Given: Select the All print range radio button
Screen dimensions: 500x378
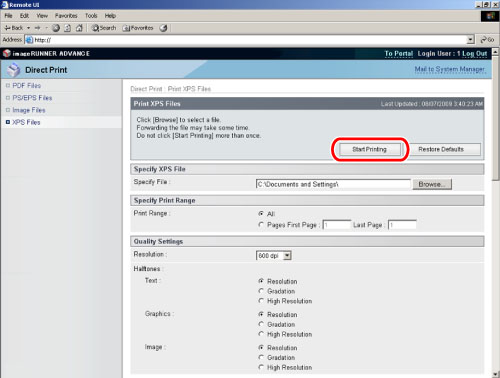Looking at the screenshot, I should 261,213.
